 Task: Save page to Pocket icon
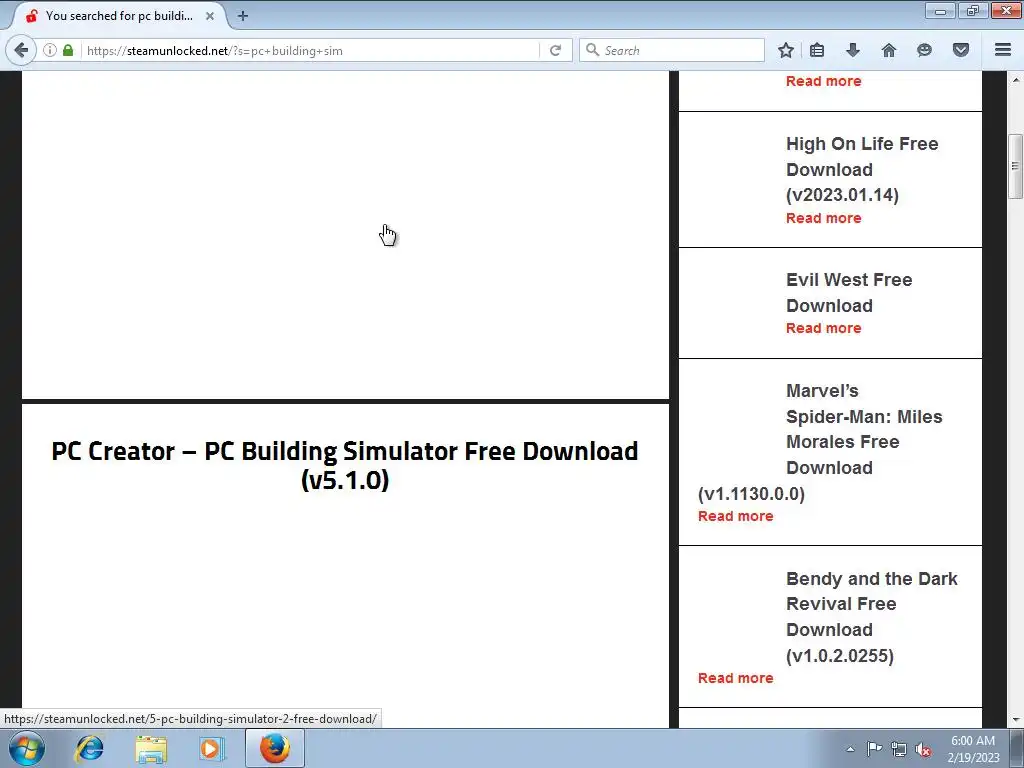point(961,50)
